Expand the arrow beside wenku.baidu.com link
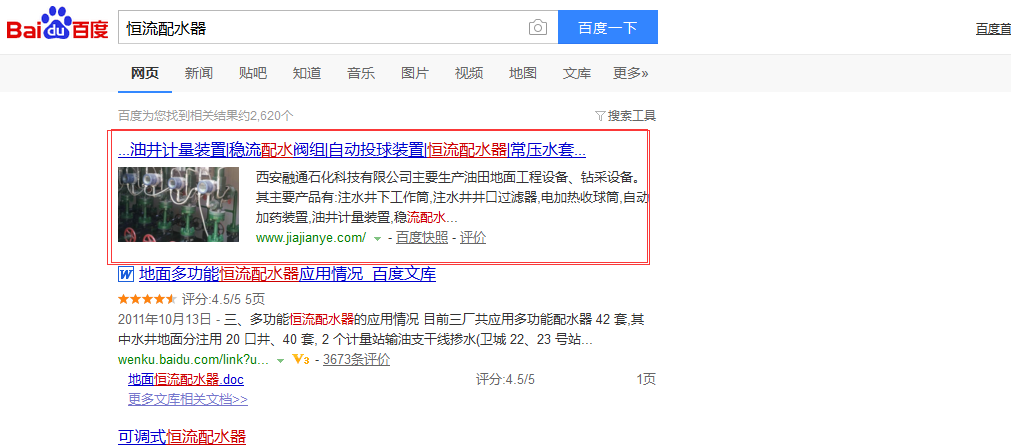 [x=281, y=360]
